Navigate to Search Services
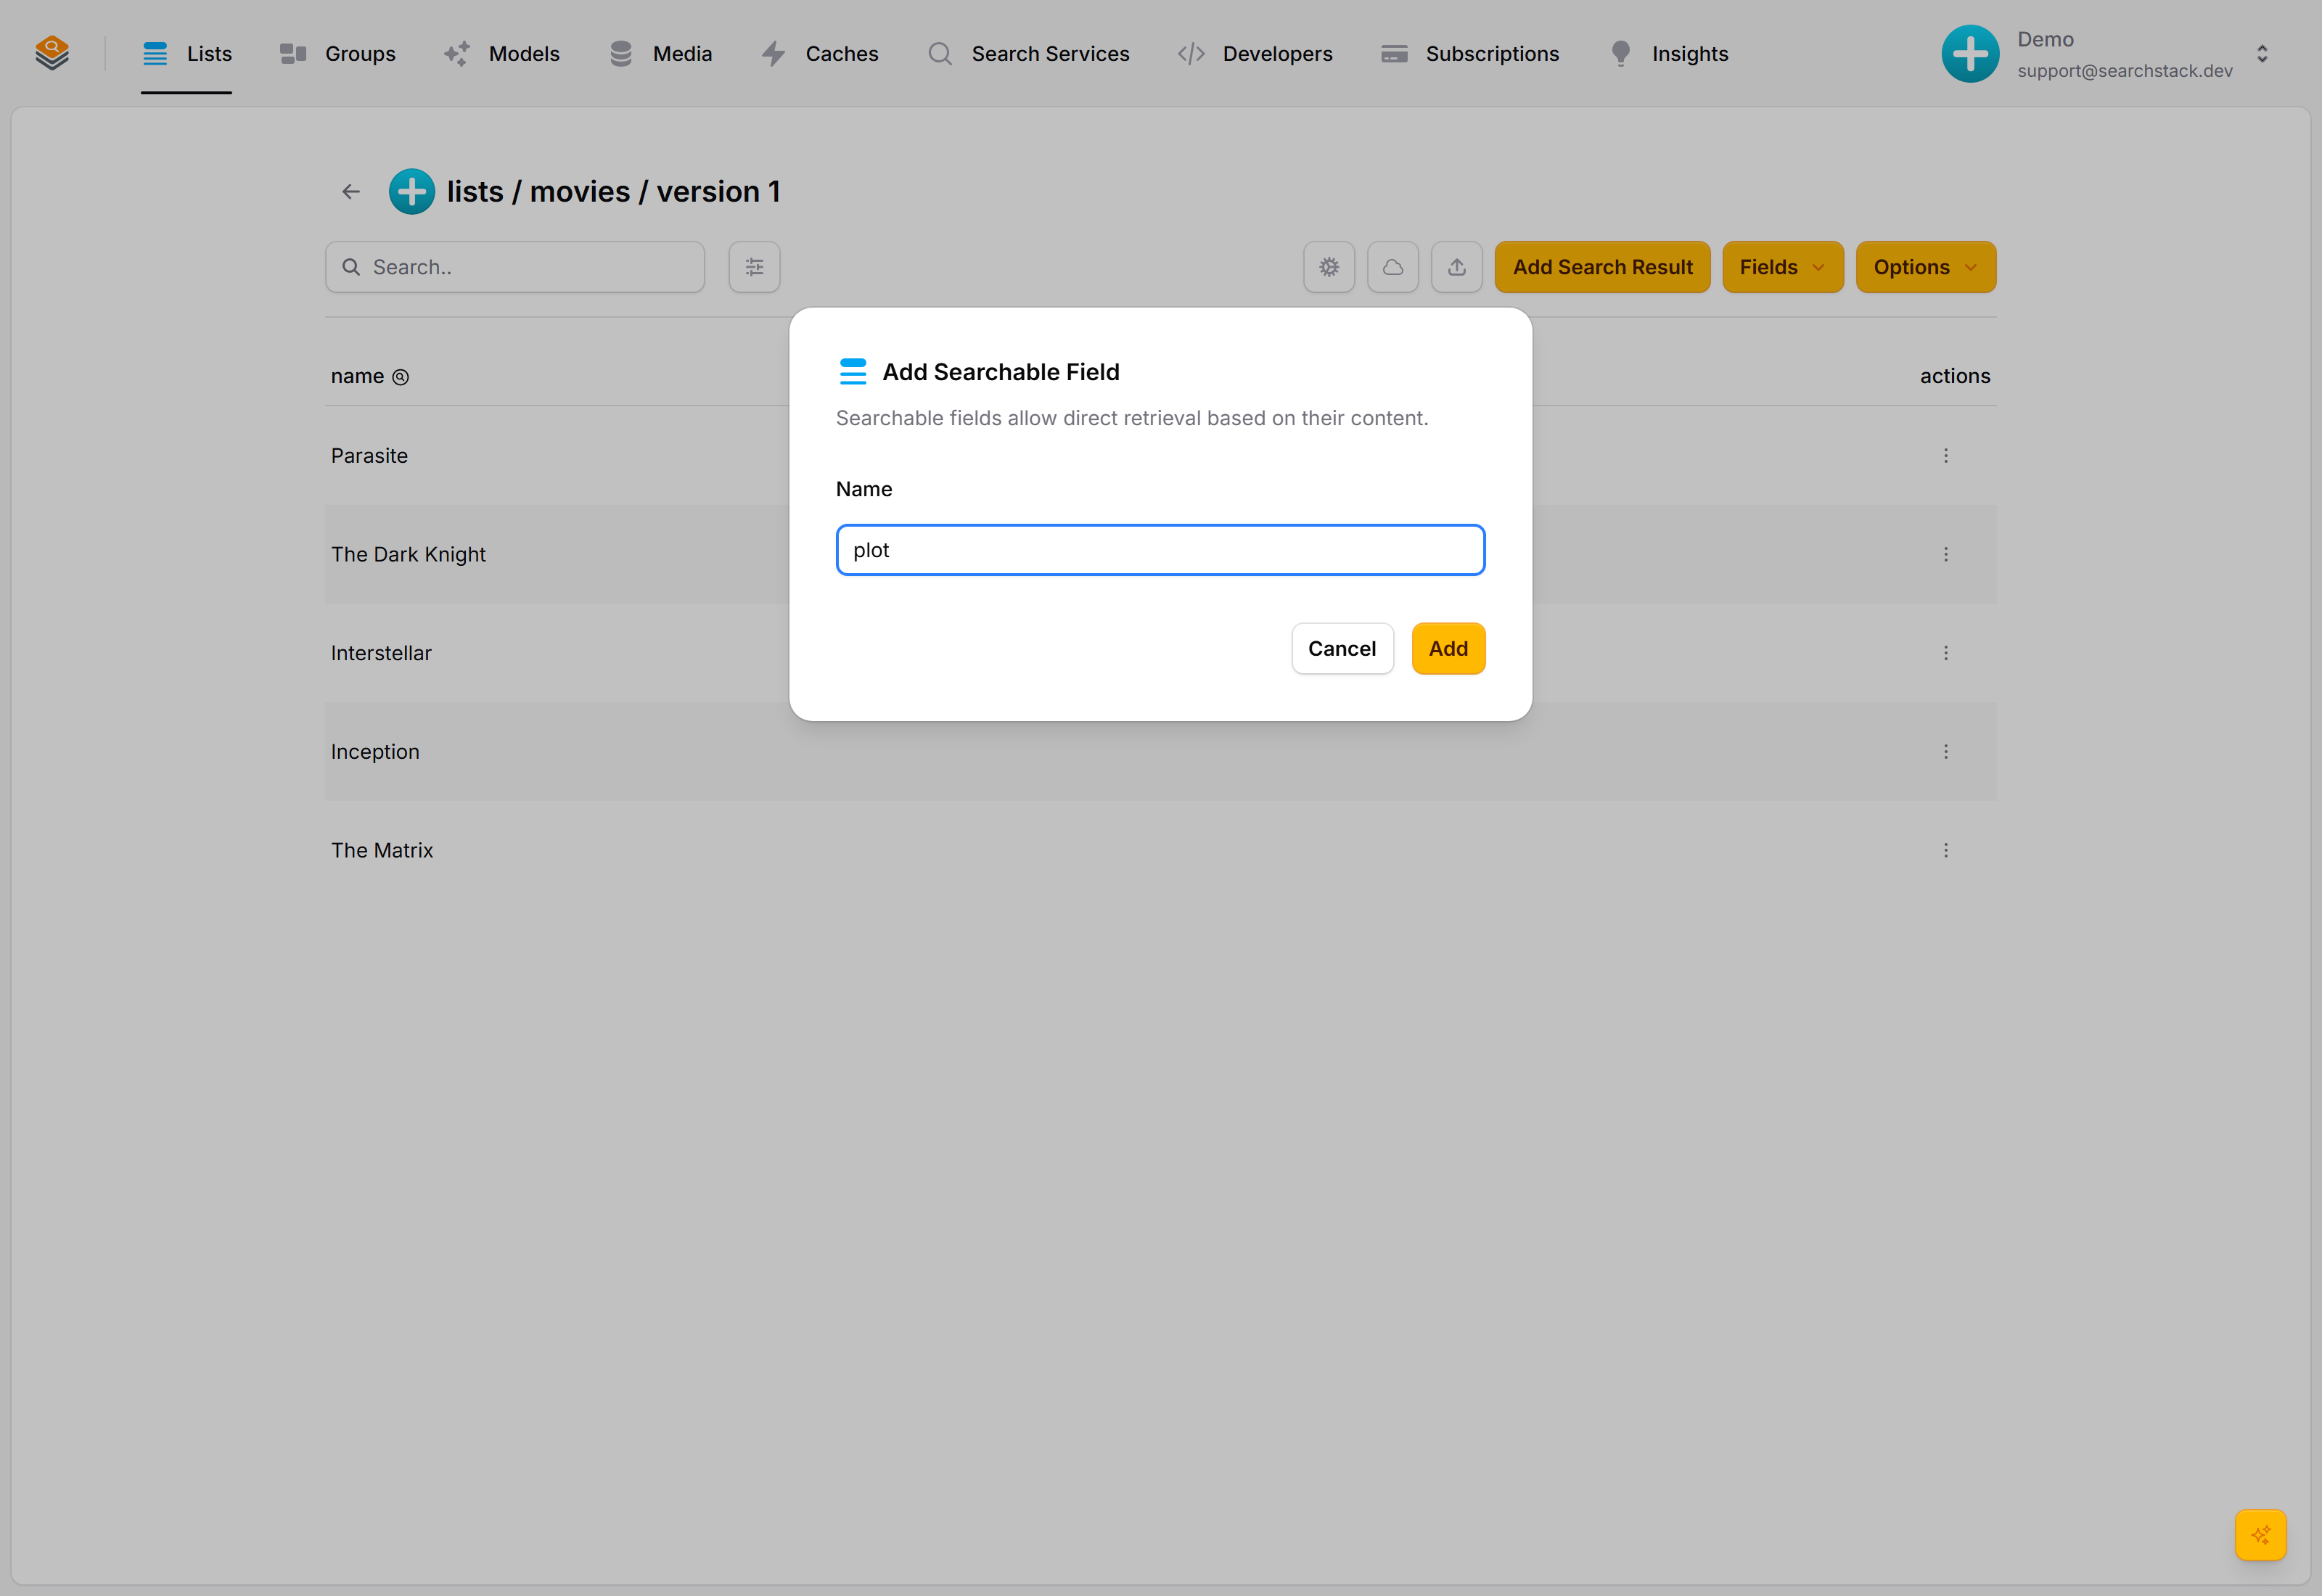Screen dimensions: 2322x1596 point(1028,54)
